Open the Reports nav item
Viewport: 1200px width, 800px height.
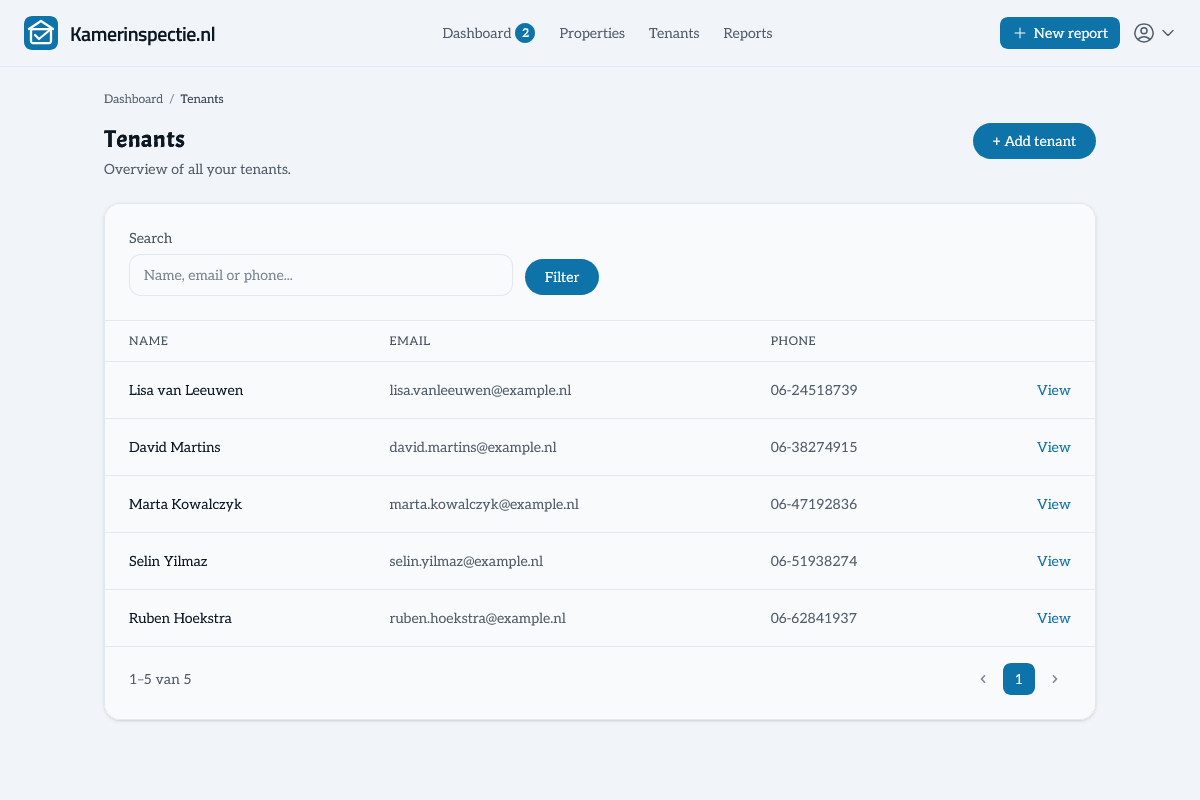[x=748, y=33]
